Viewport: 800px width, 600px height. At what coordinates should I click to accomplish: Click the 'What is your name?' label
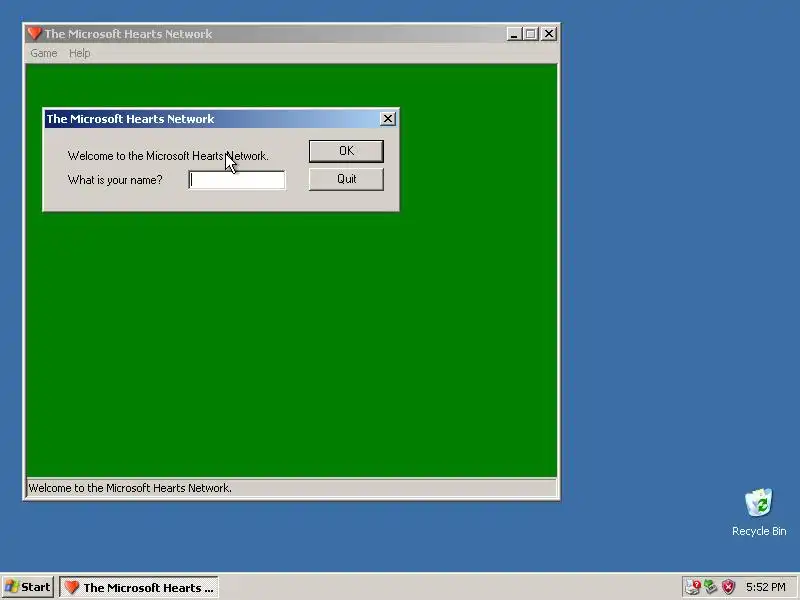tap(115, 180)
